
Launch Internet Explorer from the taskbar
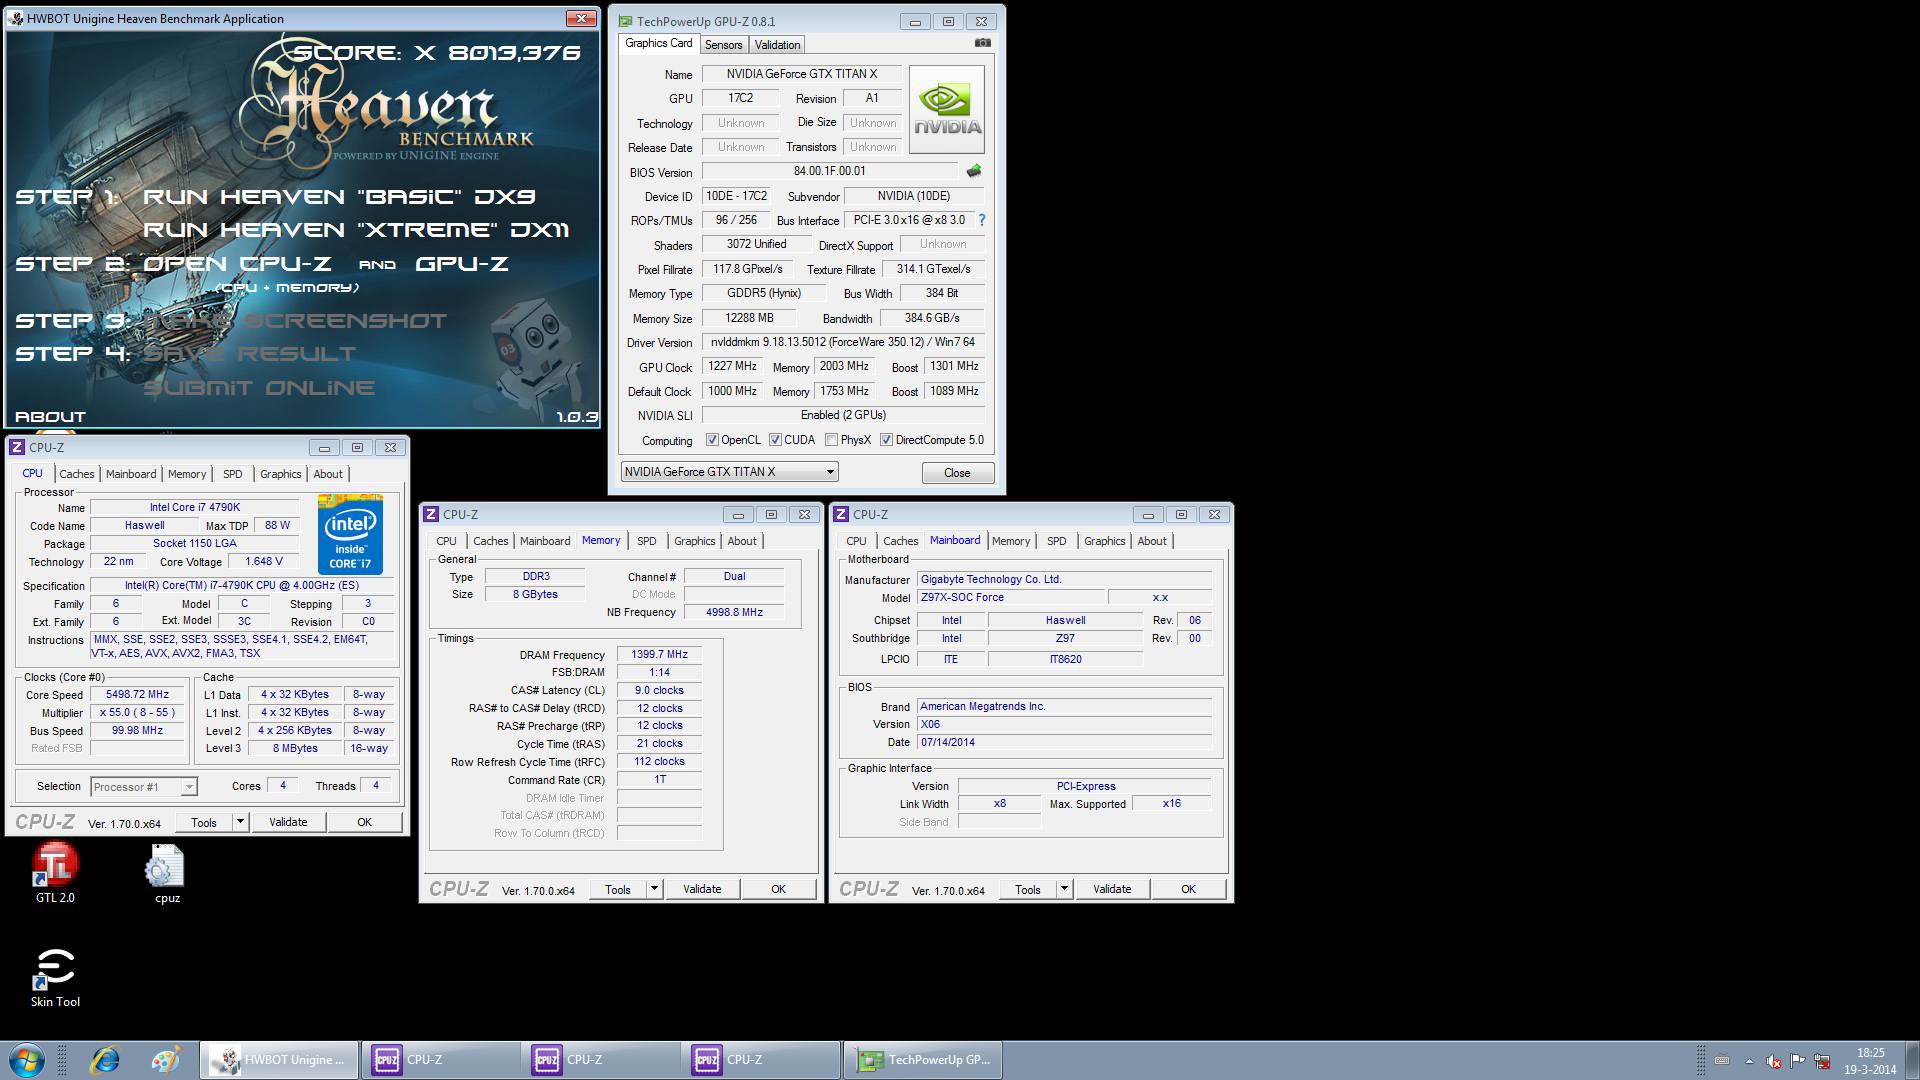coord(105,1060)
